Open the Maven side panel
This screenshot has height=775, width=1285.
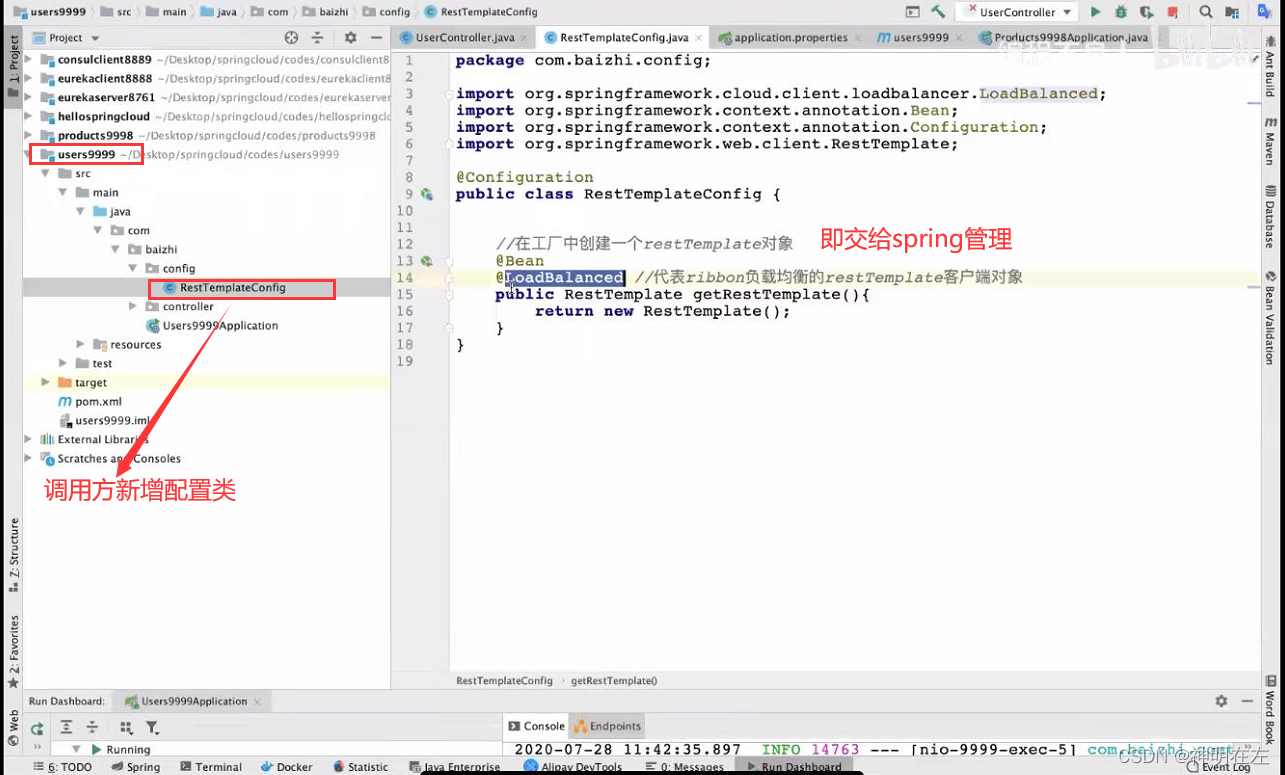point(1270,142)
